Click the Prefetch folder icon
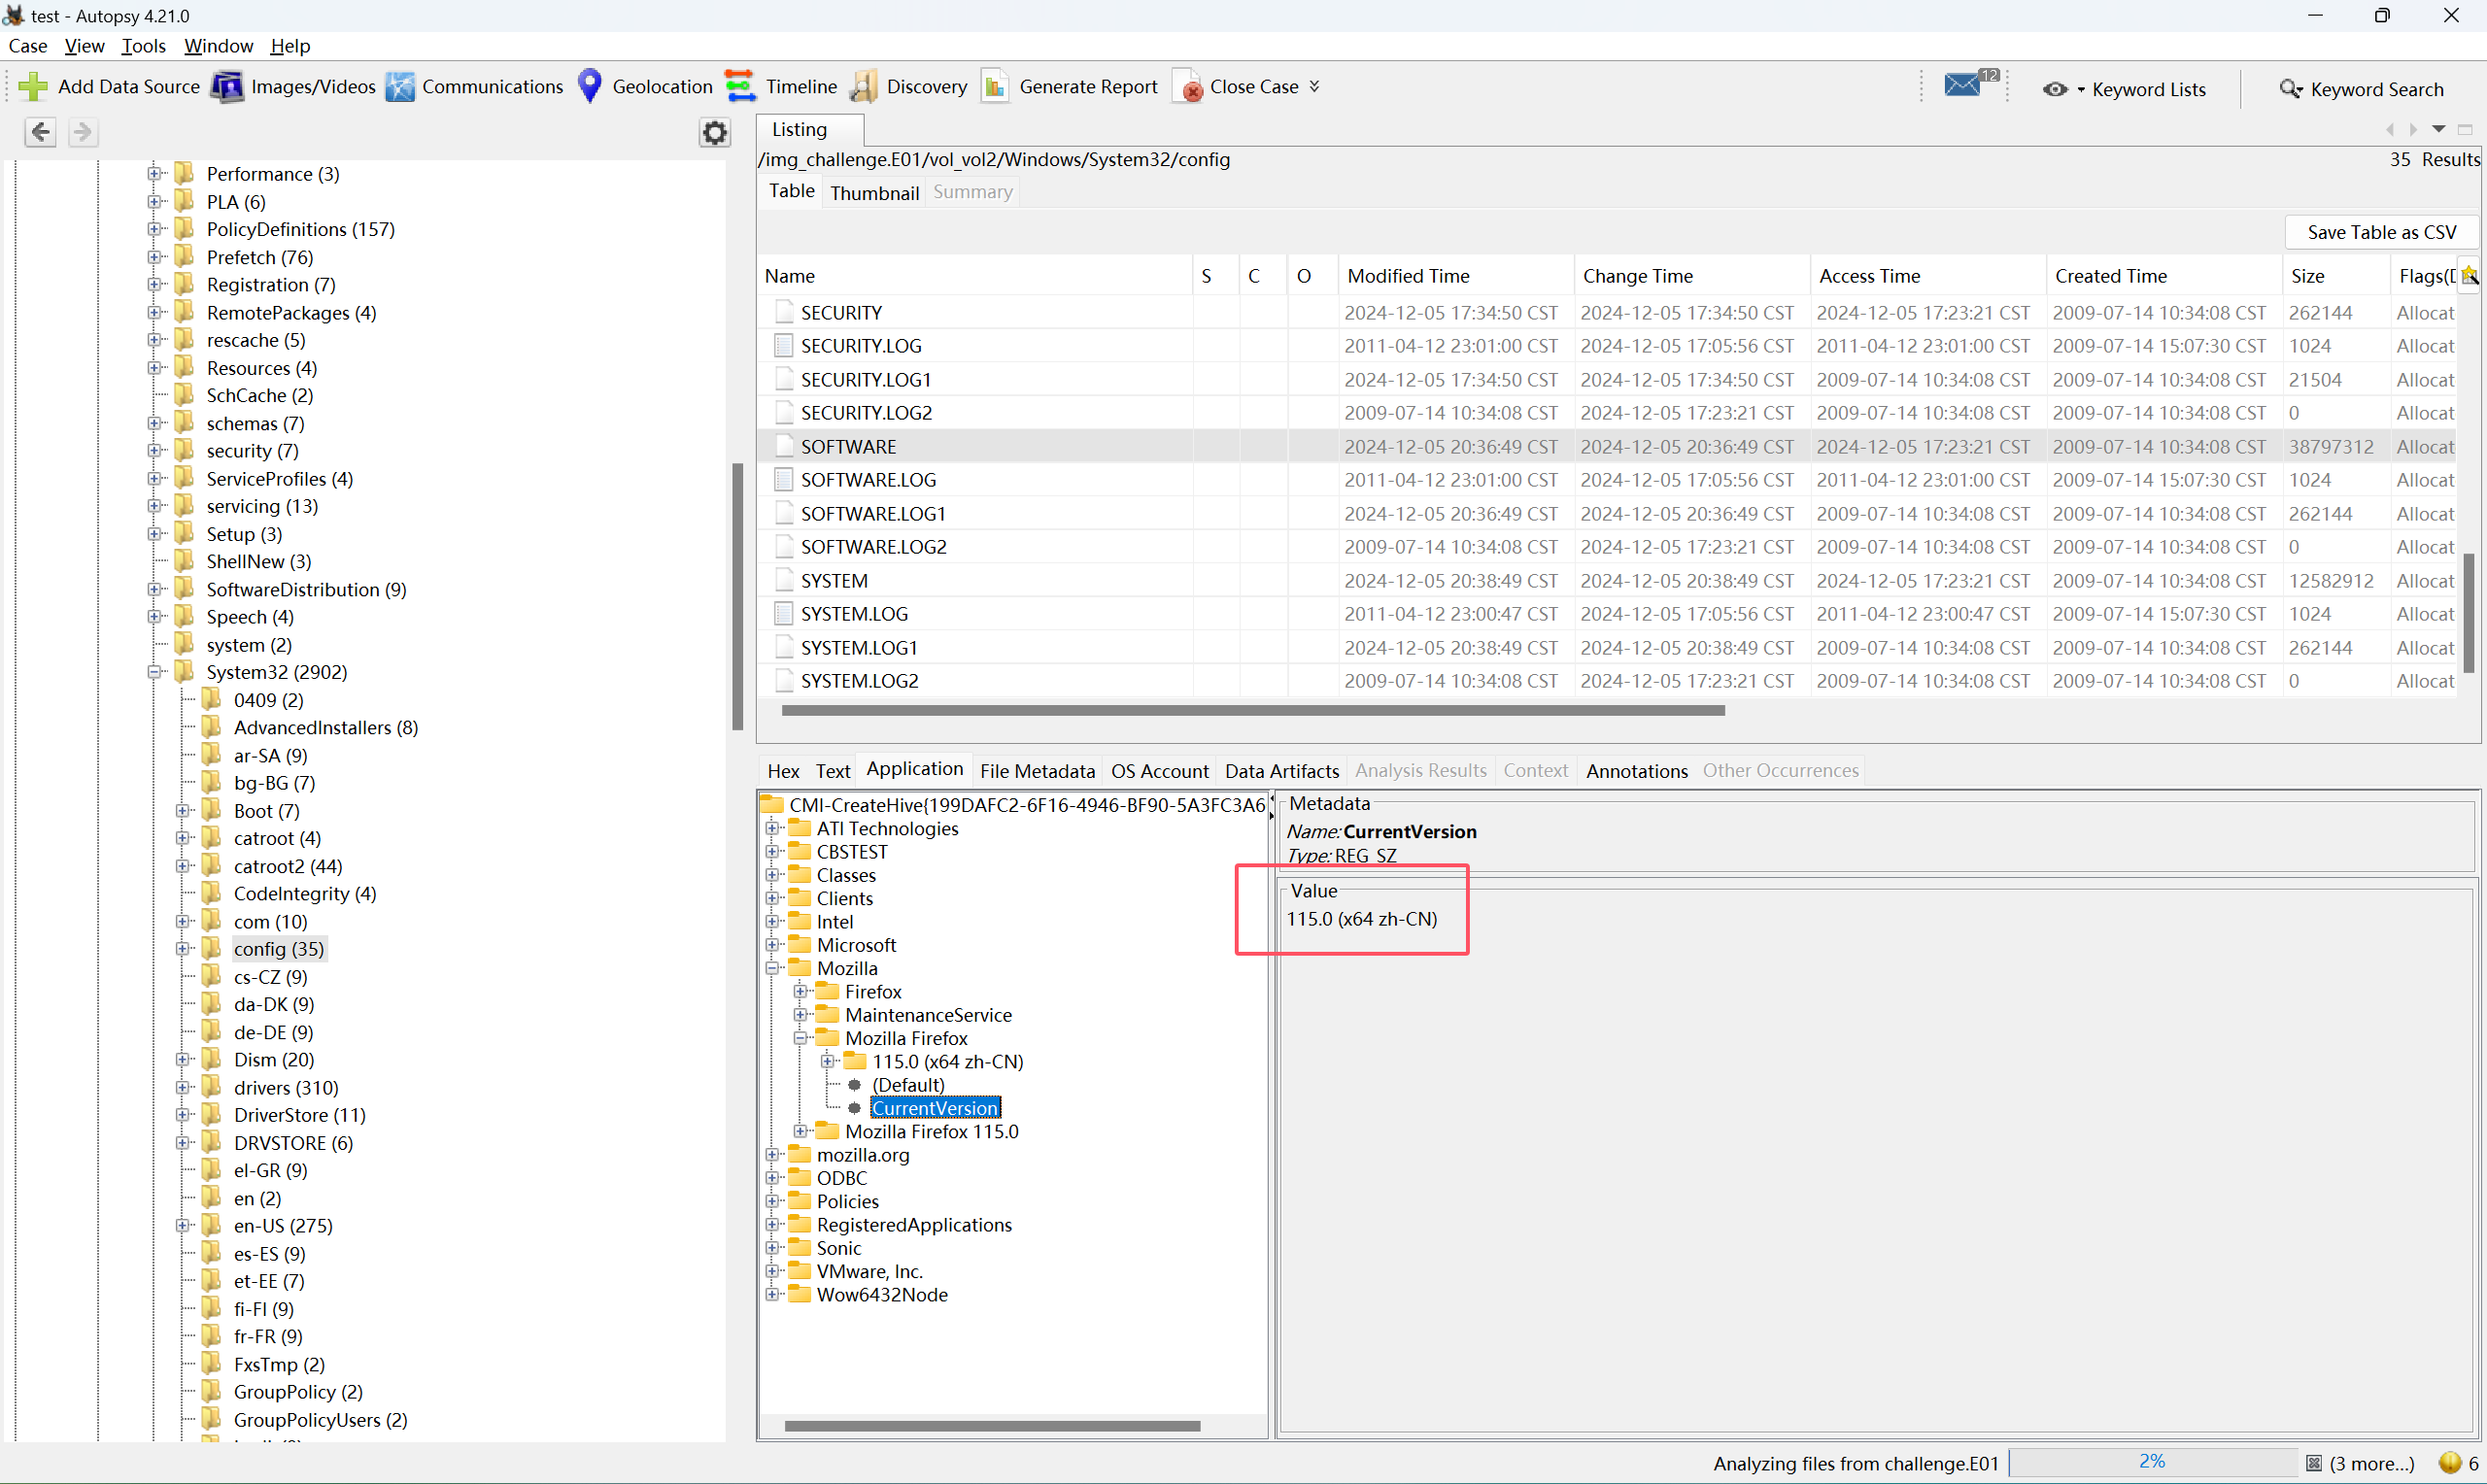The width and height of the screenshot is (2487, 1484). pyautogui.click(x=184, y=257)
